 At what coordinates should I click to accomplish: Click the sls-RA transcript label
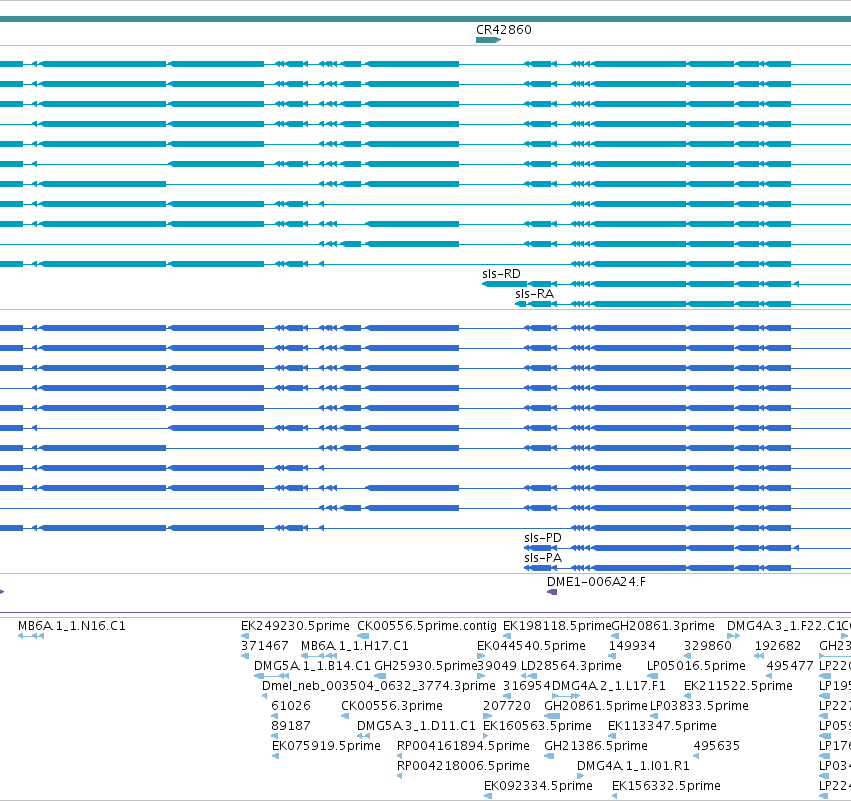(535, 294)
